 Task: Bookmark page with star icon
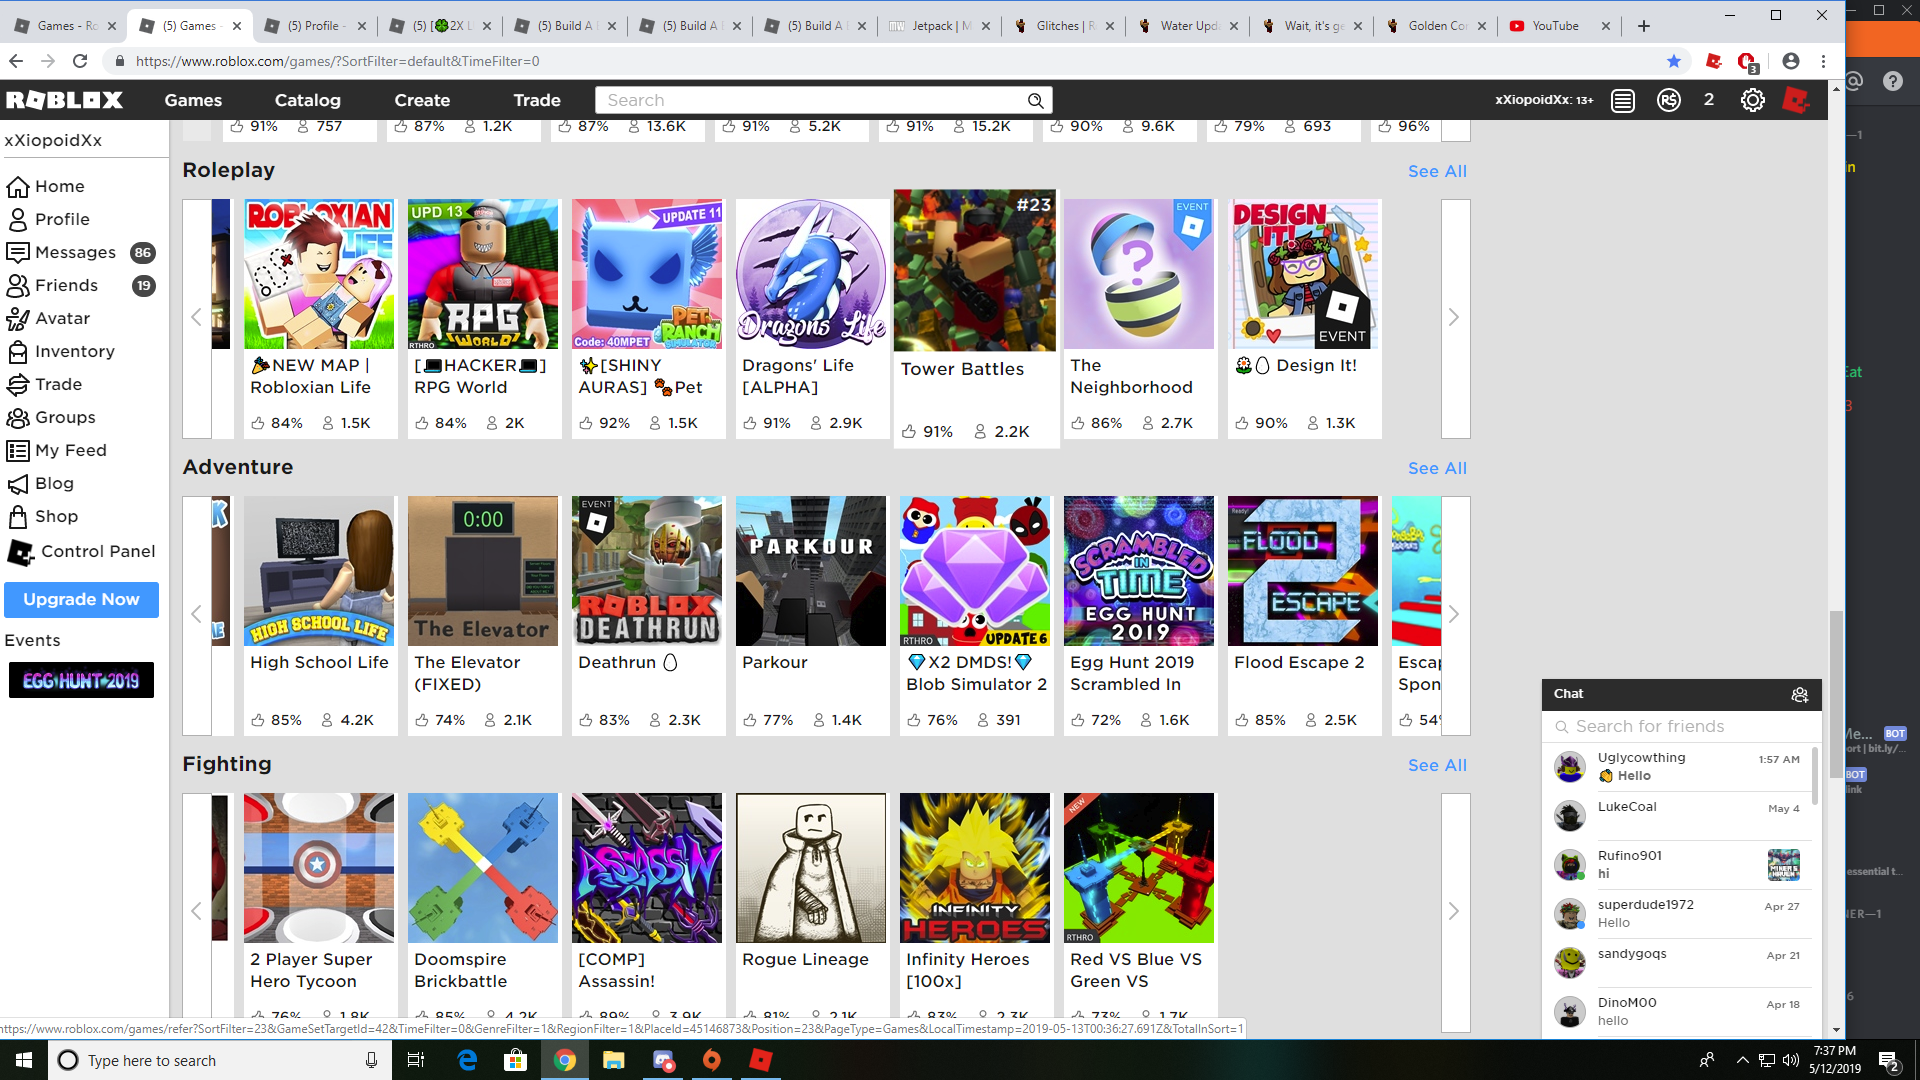[1674, 61]
